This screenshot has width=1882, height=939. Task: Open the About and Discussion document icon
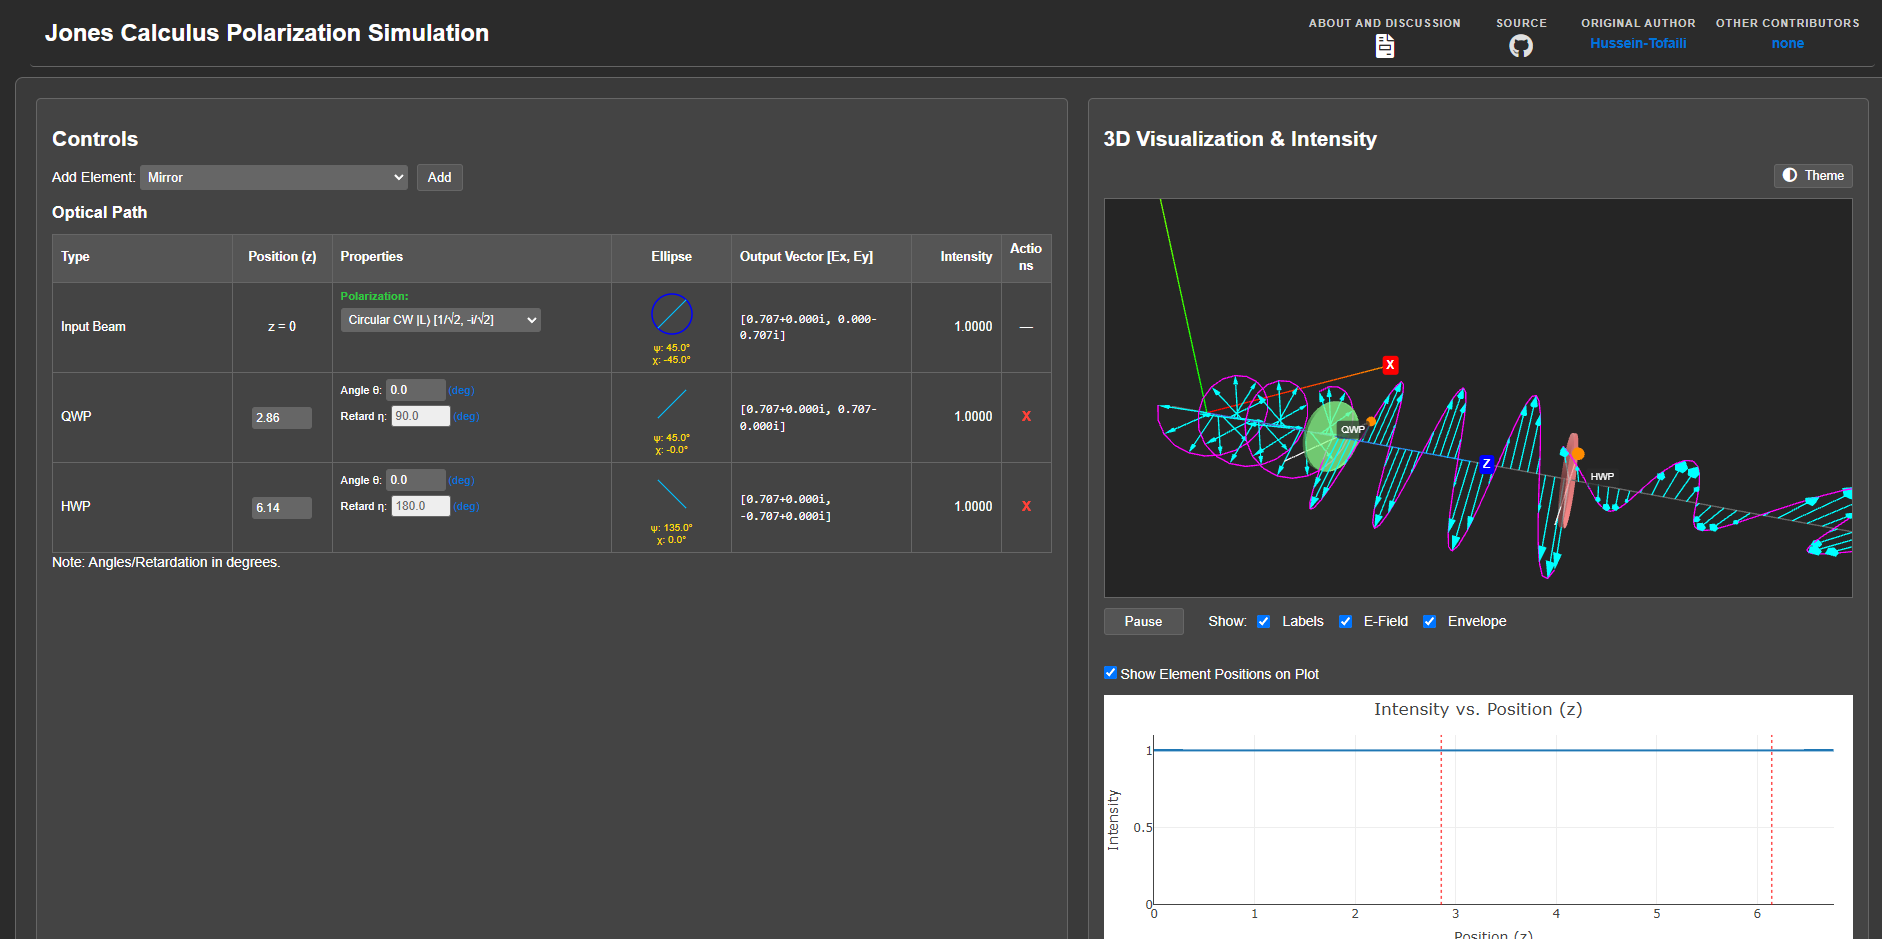coord(1384,45)
